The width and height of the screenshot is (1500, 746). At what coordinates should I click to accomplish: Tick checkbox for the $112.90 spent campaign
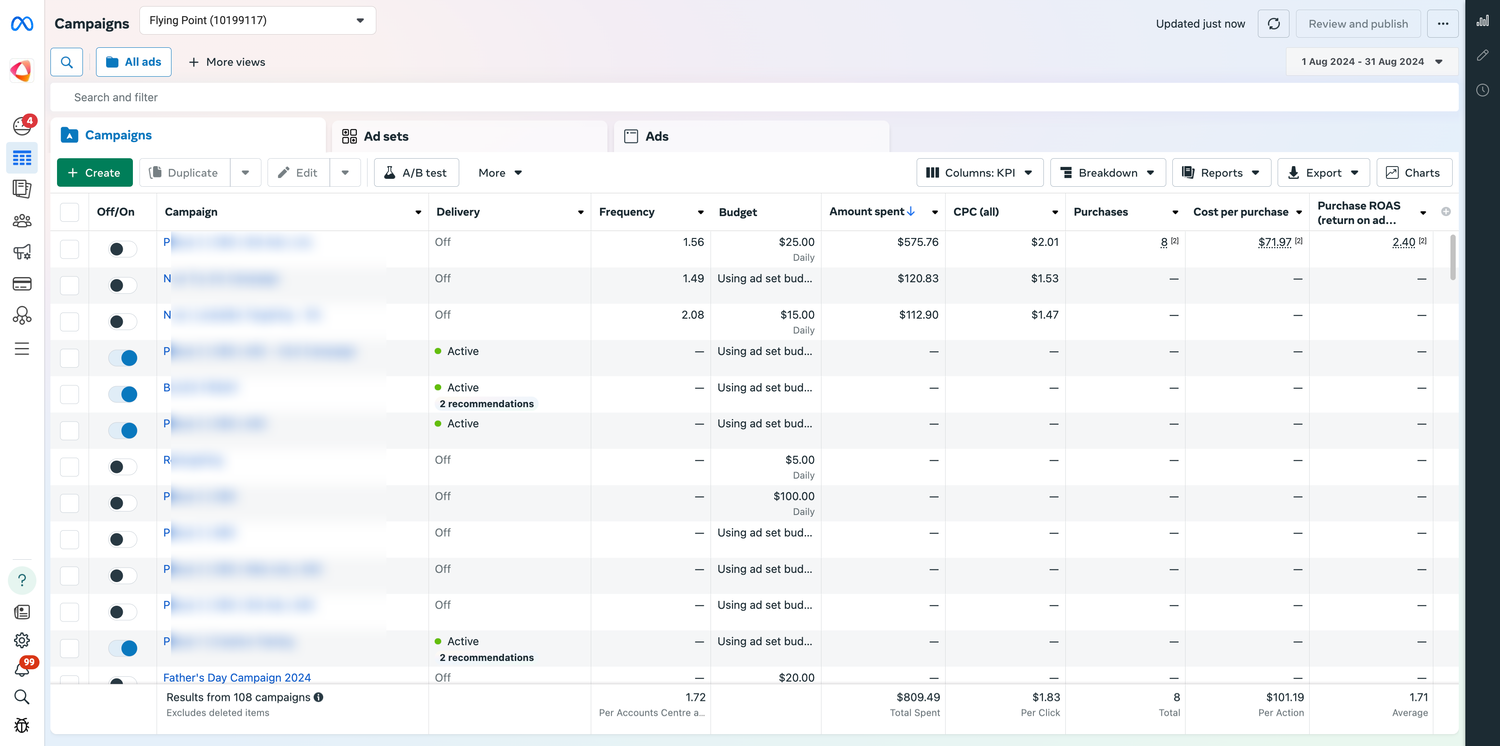pyautogui.click(x=69, y=322)
